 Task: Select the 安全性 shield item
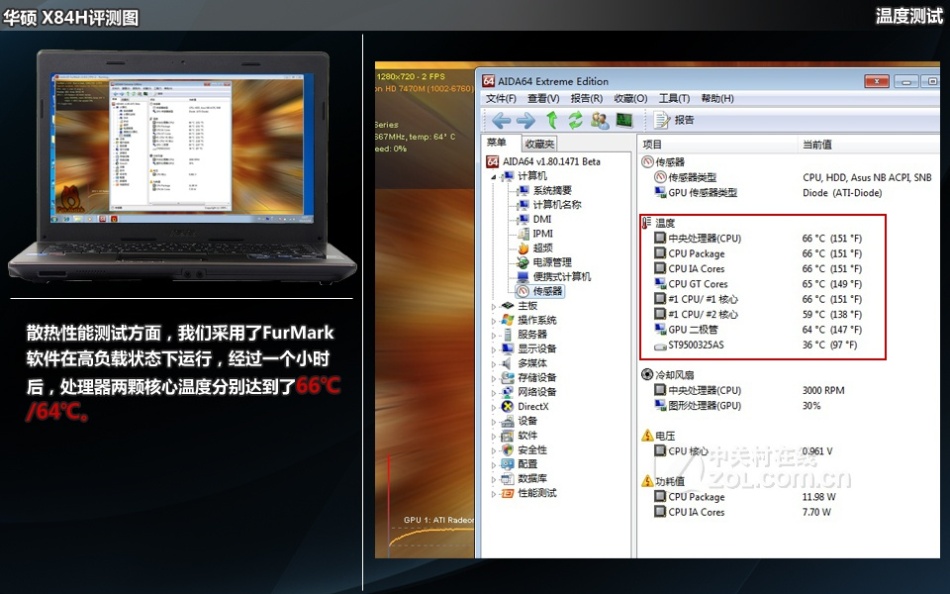525,450
